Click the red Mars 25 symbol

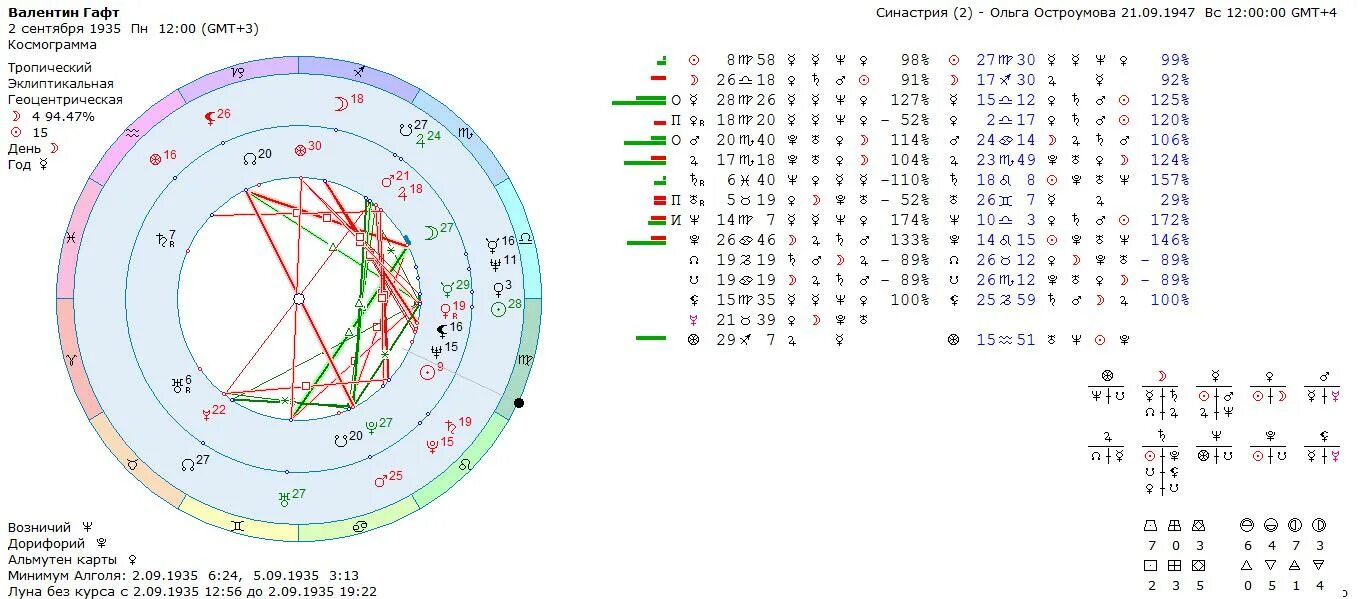point(388,478)
